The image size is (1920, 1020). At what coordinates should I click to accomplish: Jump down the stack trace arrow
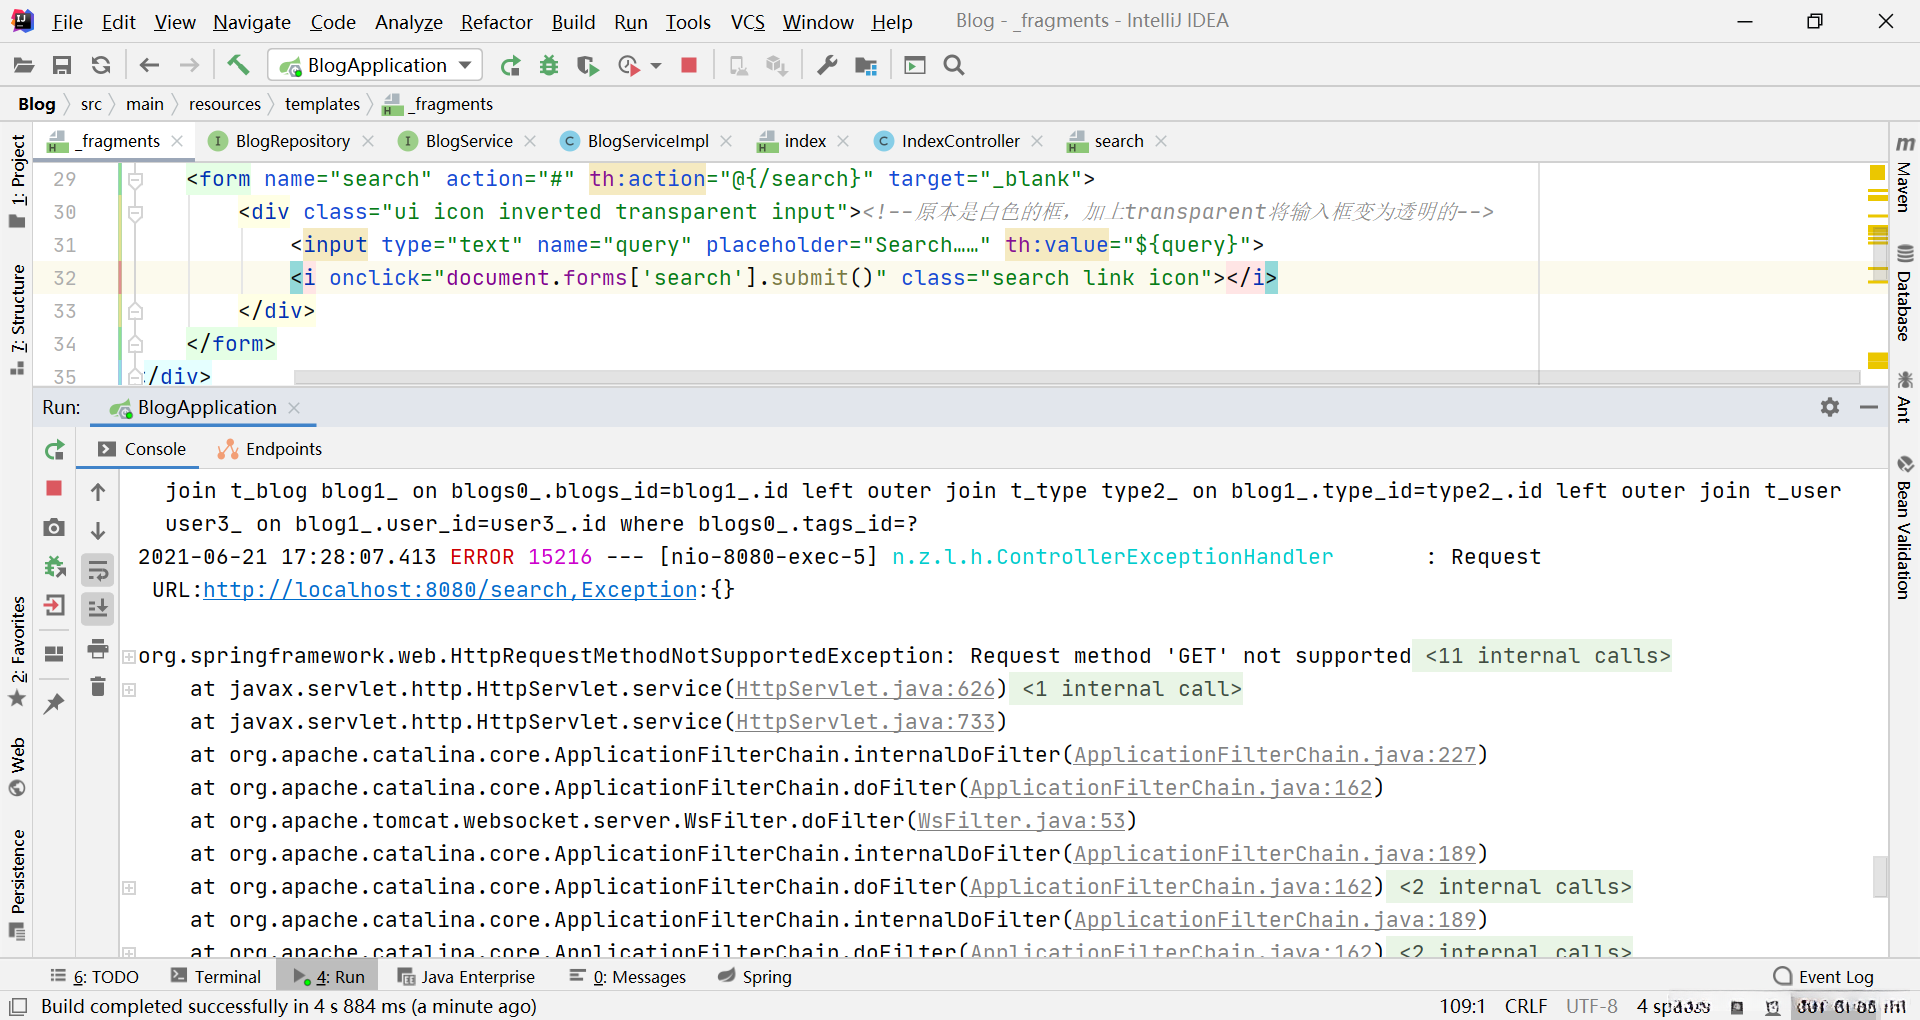tap(98, 530)
